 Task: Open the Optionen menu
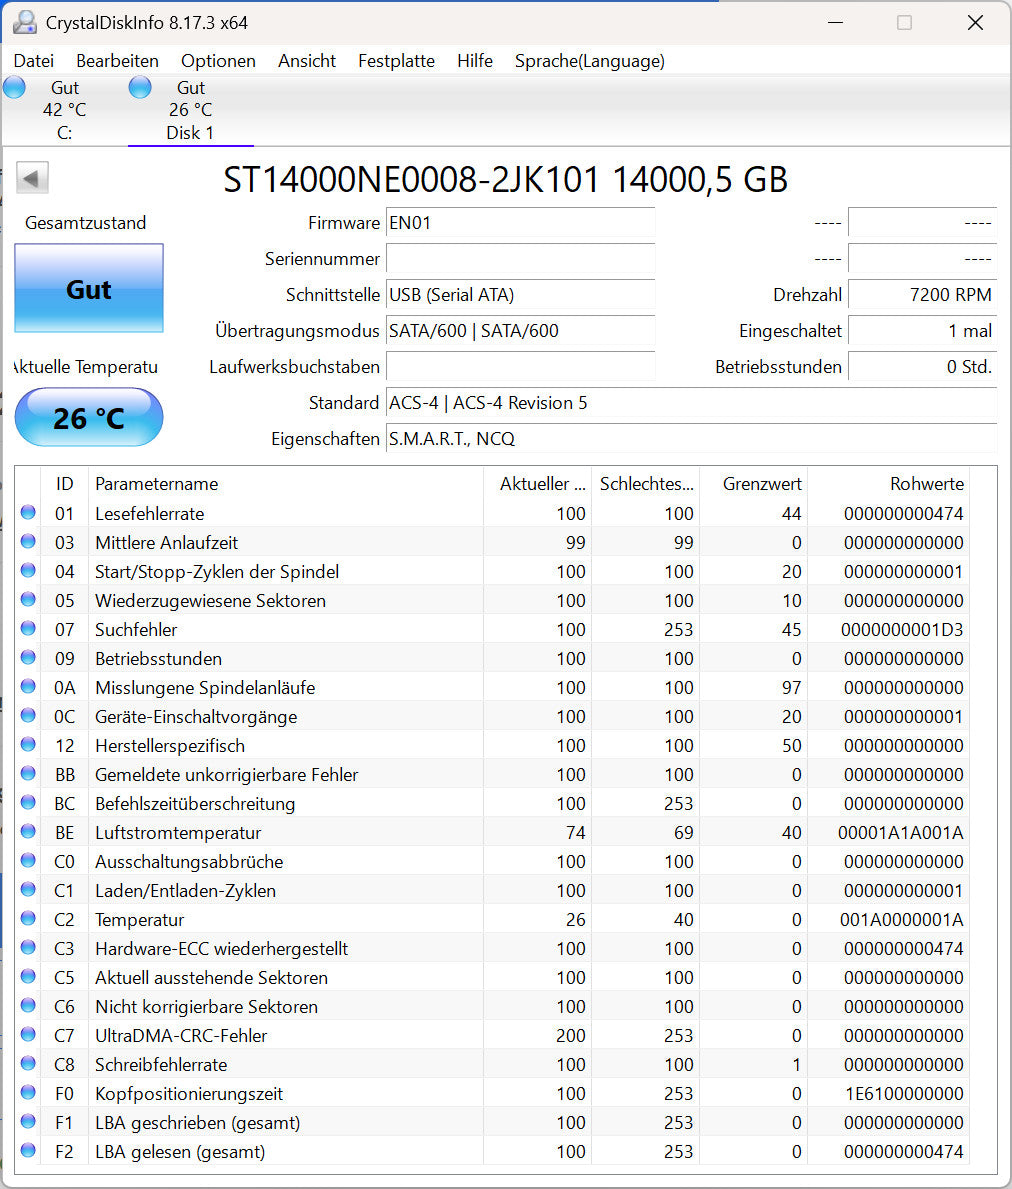pos(218,61)
